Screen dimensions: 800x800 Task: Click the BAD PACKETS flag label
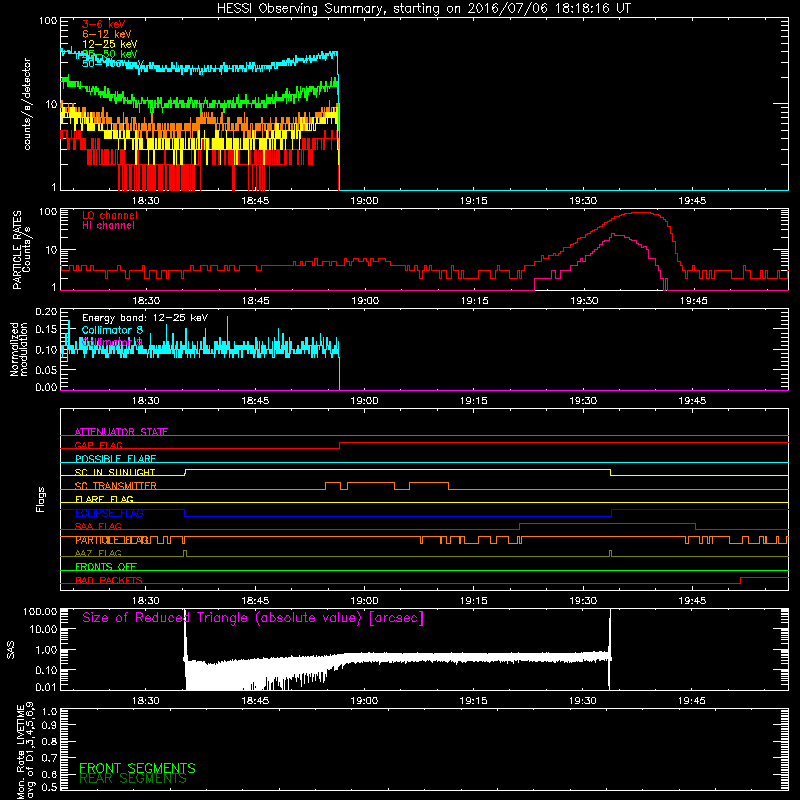point(109,580)
